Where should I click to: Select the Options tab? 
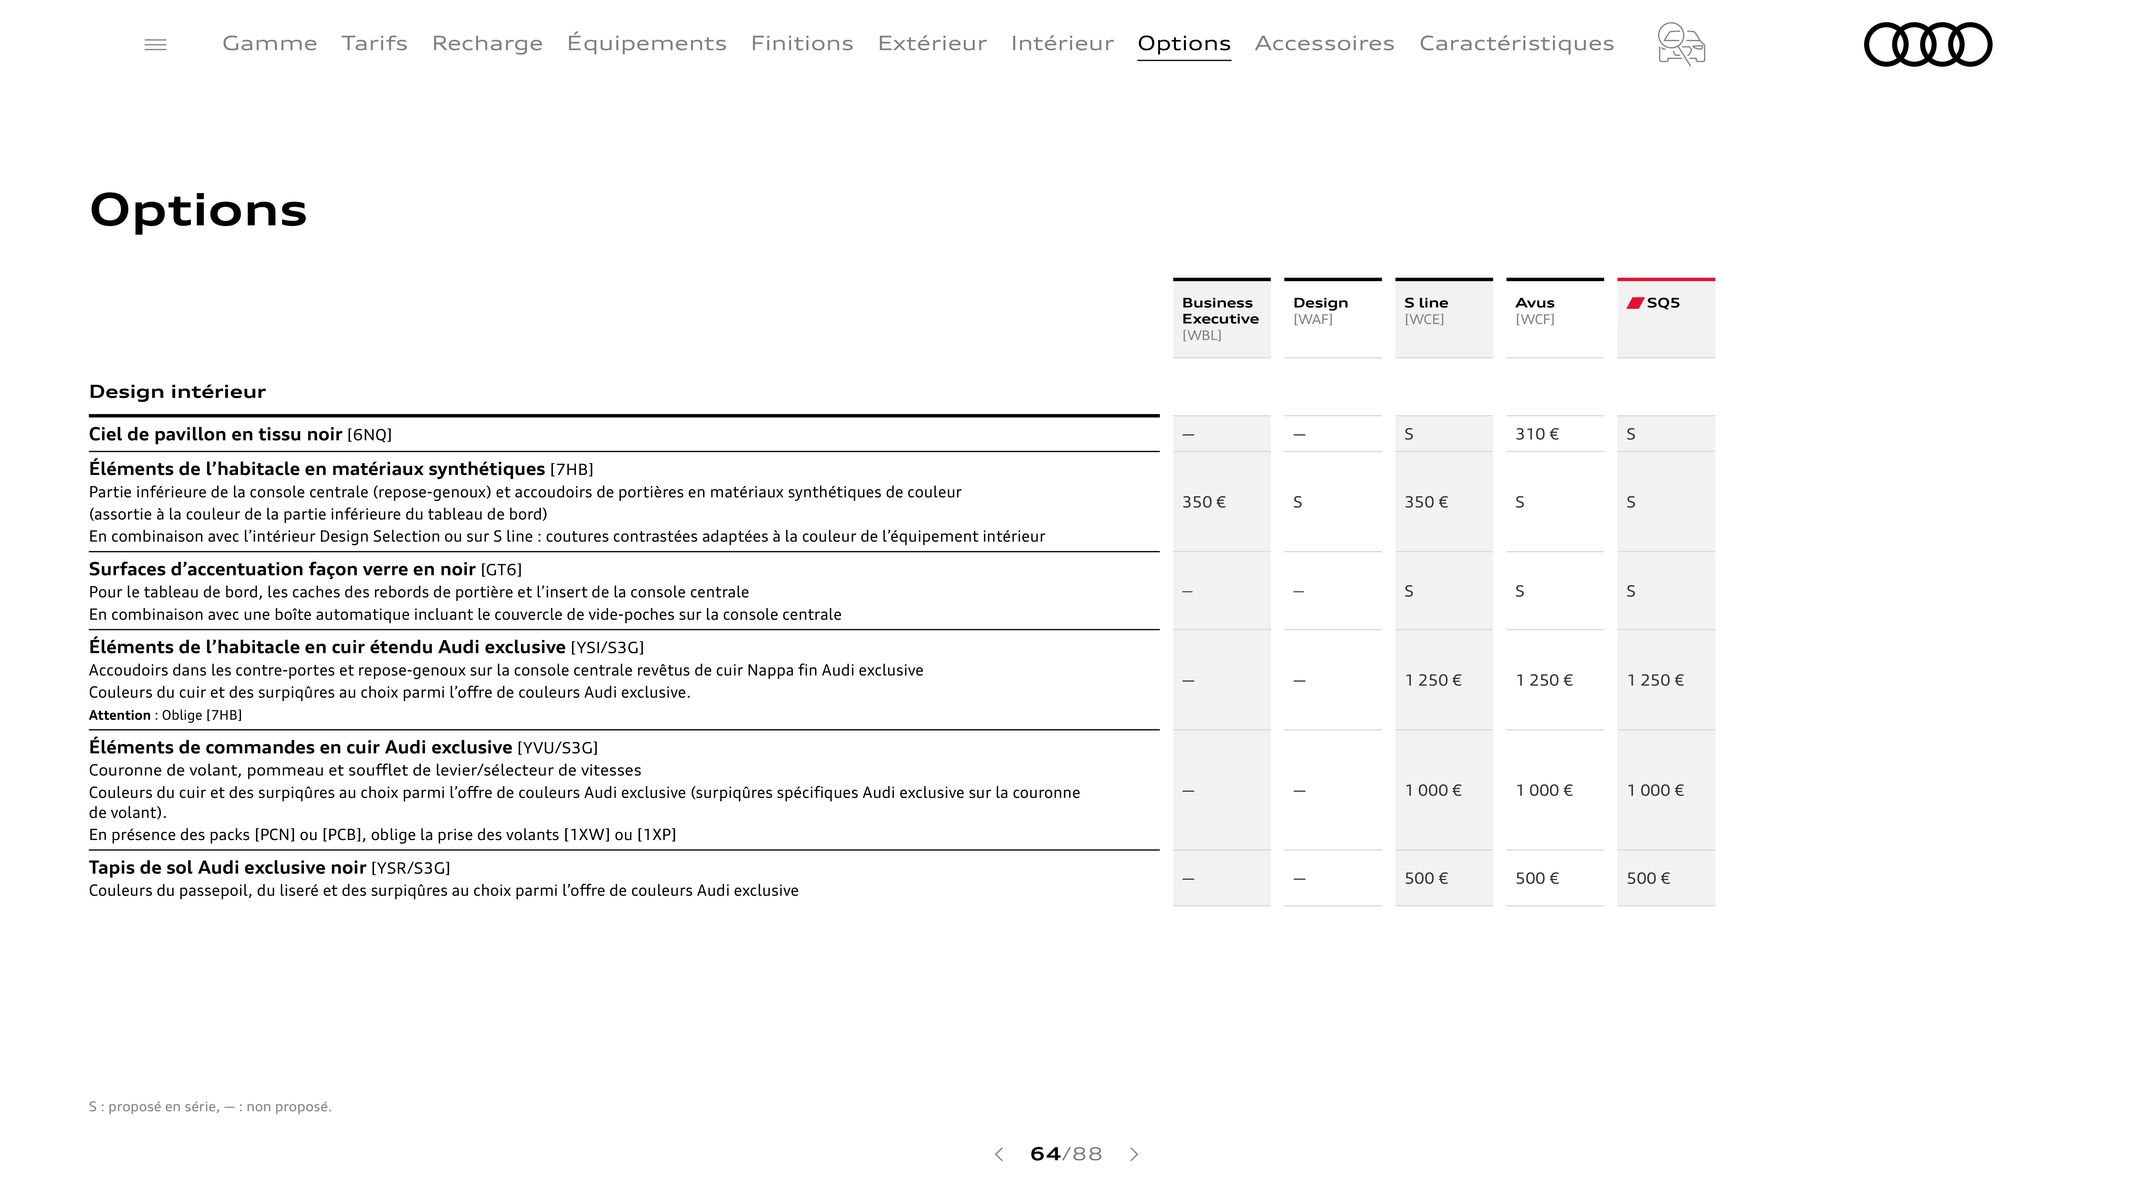click(x=1184, y=43)
